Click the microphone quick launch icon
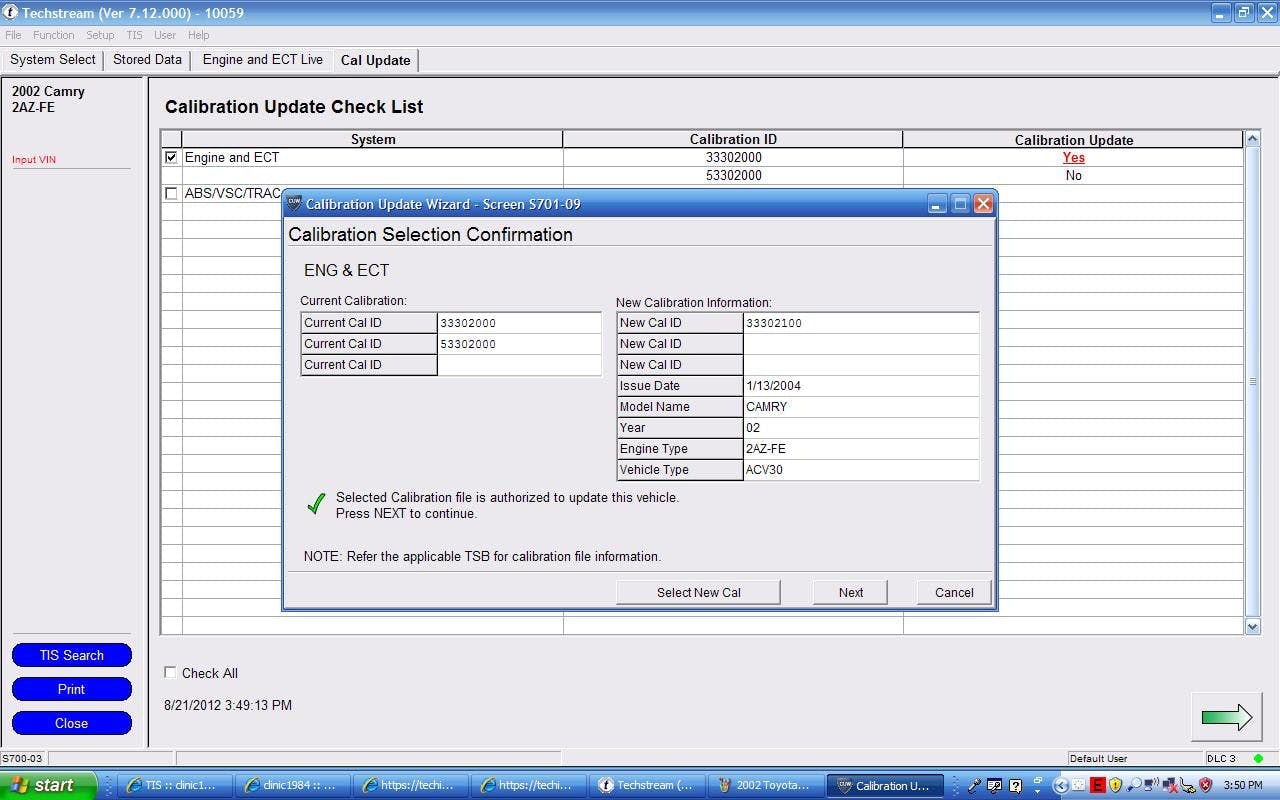 973,786
